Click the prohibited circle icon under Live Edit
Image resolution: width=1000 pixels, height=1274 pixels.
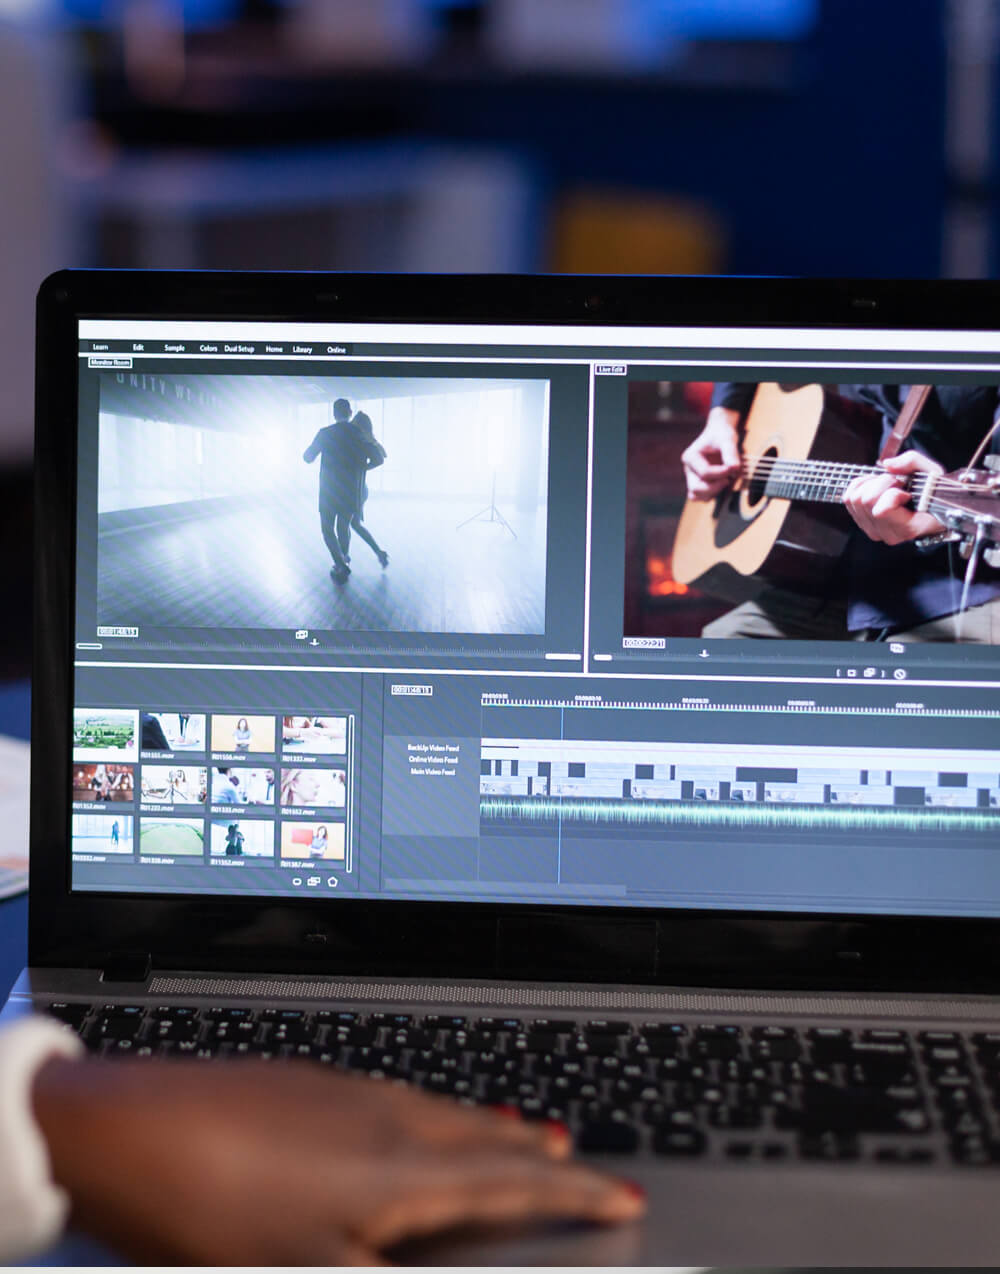tap(899, 674)
